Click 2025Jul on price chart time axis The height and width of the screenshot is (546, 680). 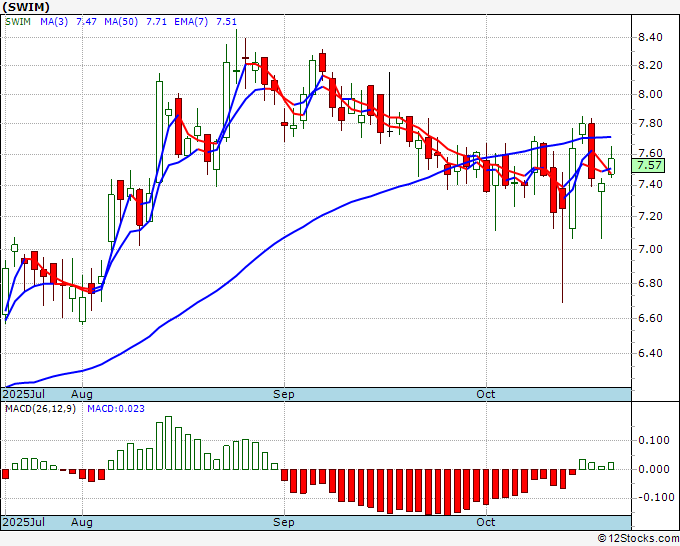pyautogui.click(x=24, y=394)
